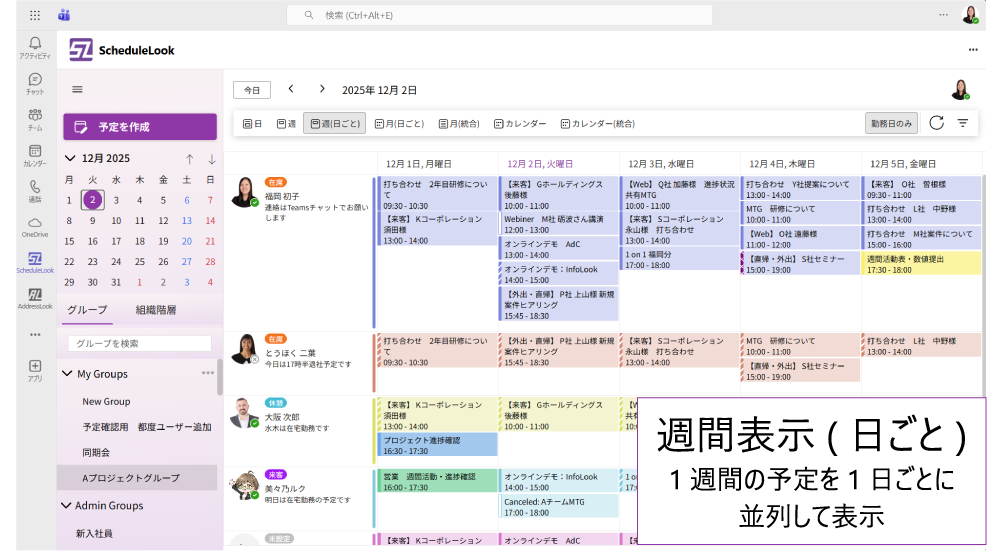
Task: Switch to the 組織階層 tab
Action: point(156,310)
